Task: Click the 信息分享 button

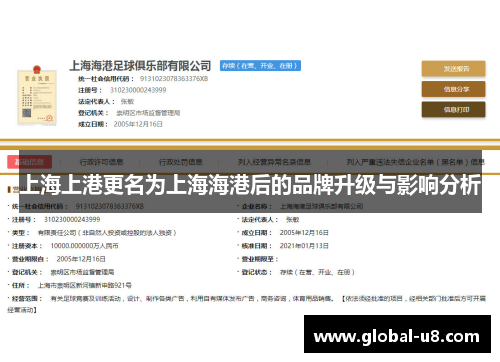Action: pyautogui.click(x=453, y=89)
